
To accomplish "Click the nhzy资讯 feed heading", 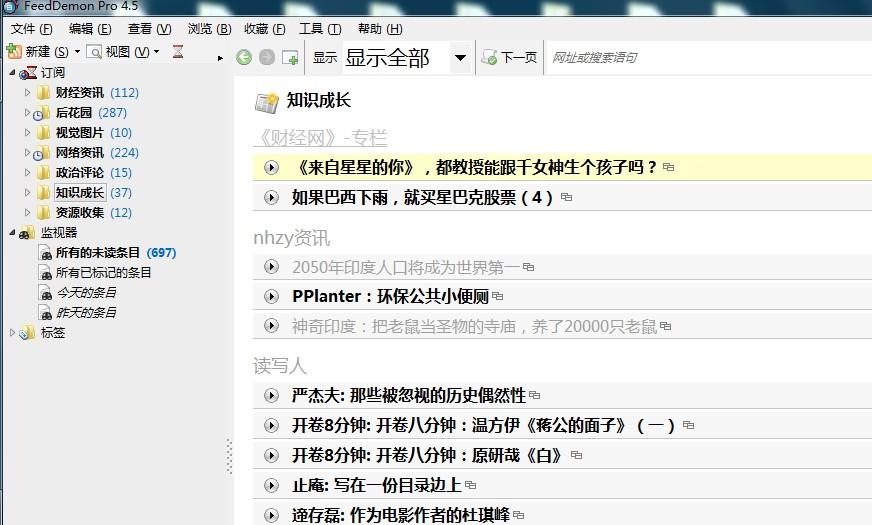I will click(x=291, y=238).
